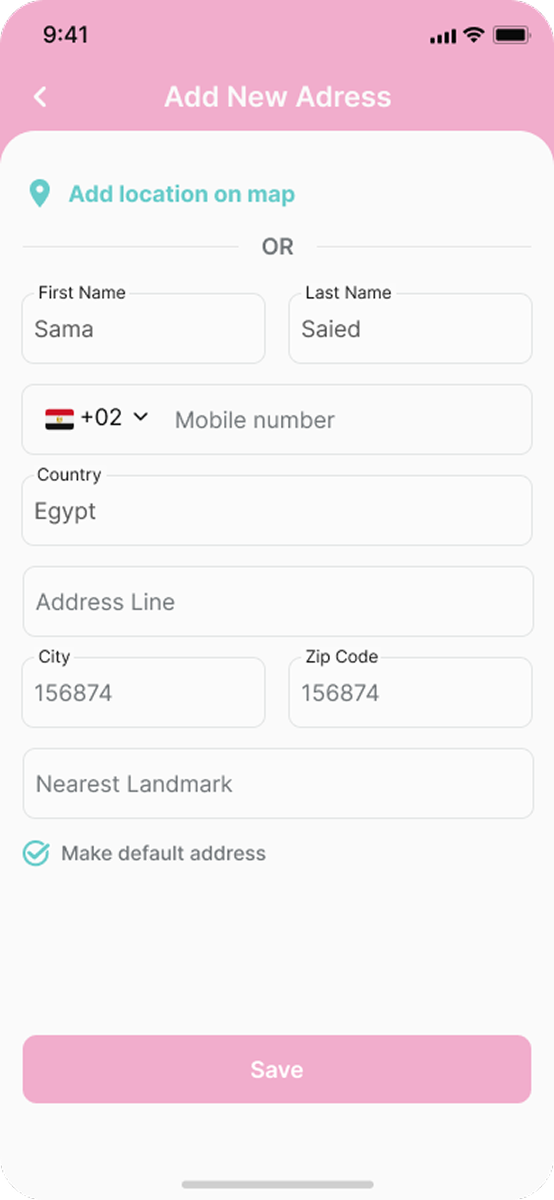Click the Save button
This screenshot has width=554, height=1200.
(277, 1069)
